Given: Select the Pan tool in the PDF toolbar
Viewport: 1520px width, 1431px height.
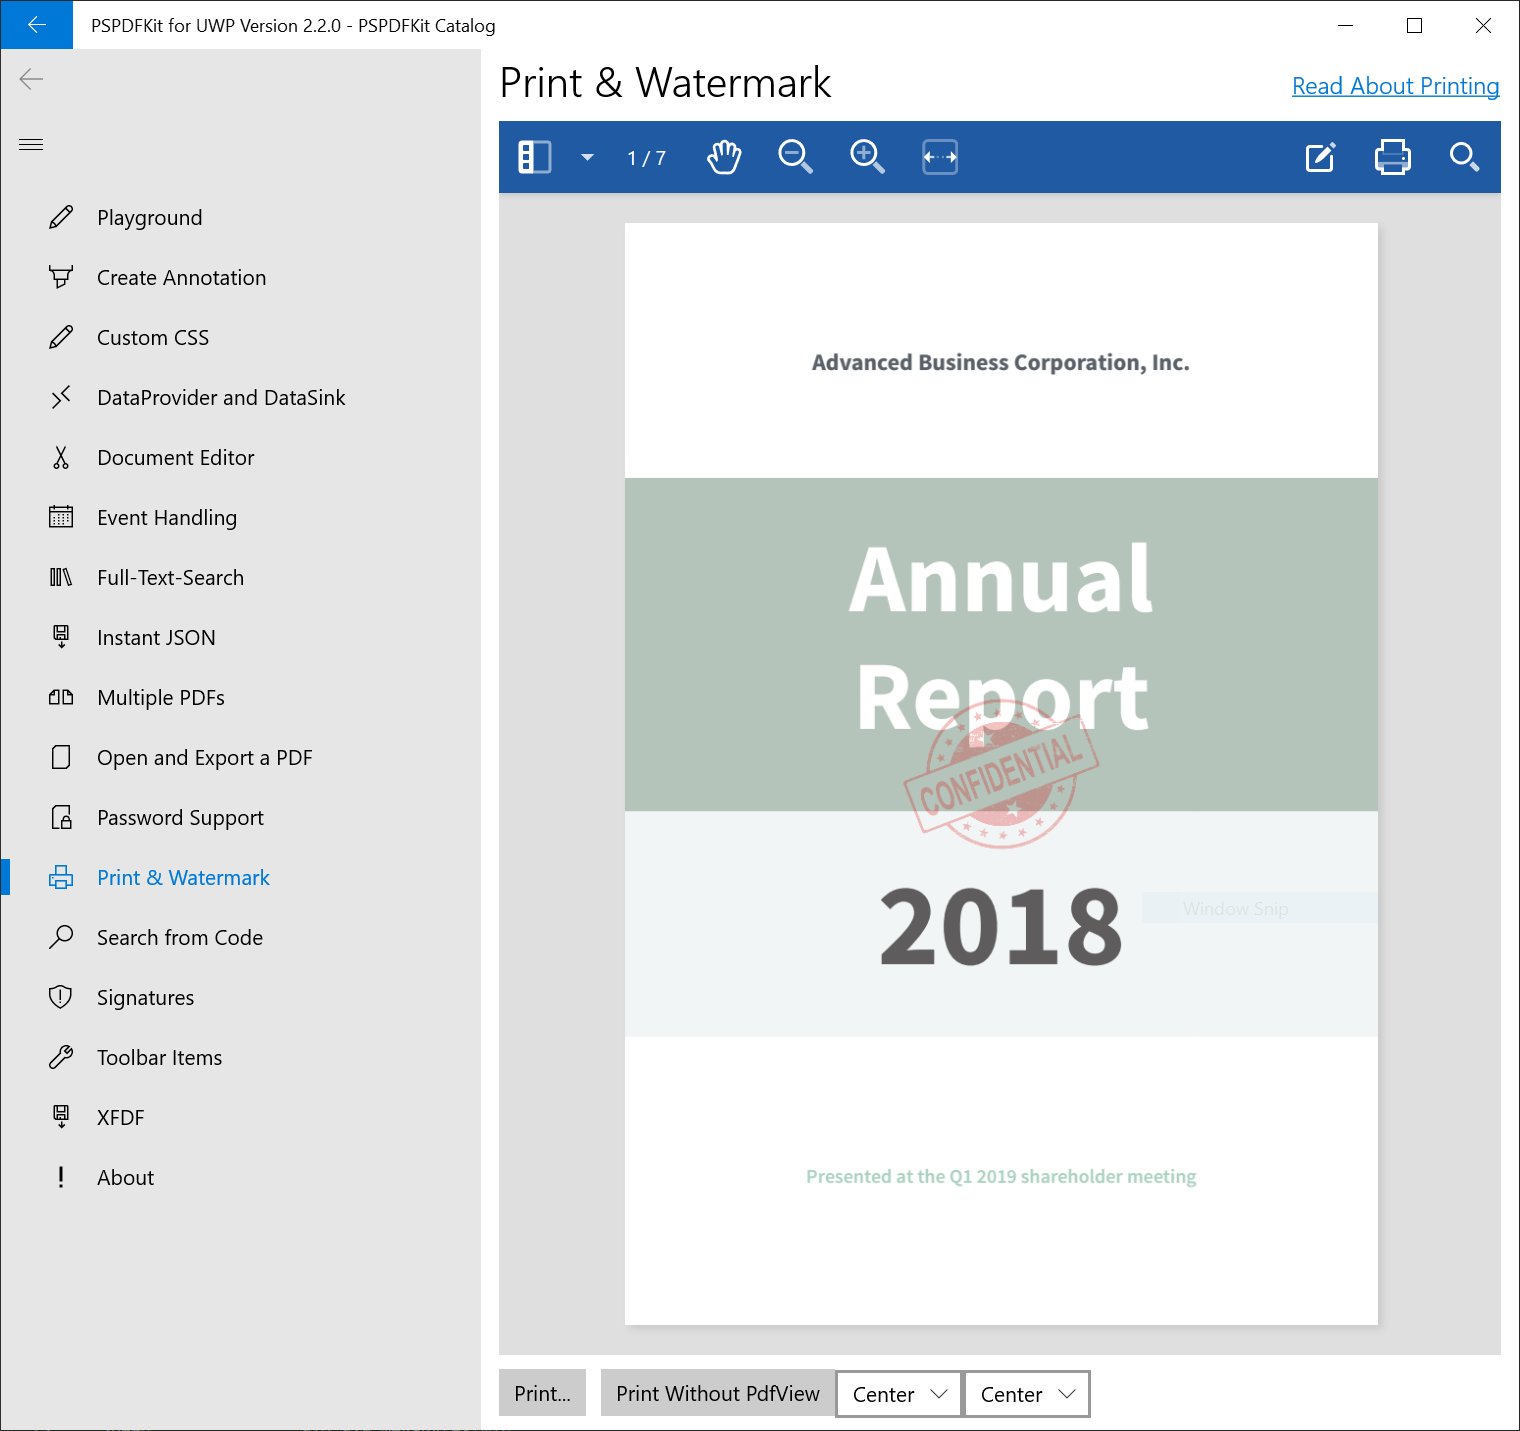Looking at the screenshot, I should click(723, 156).
